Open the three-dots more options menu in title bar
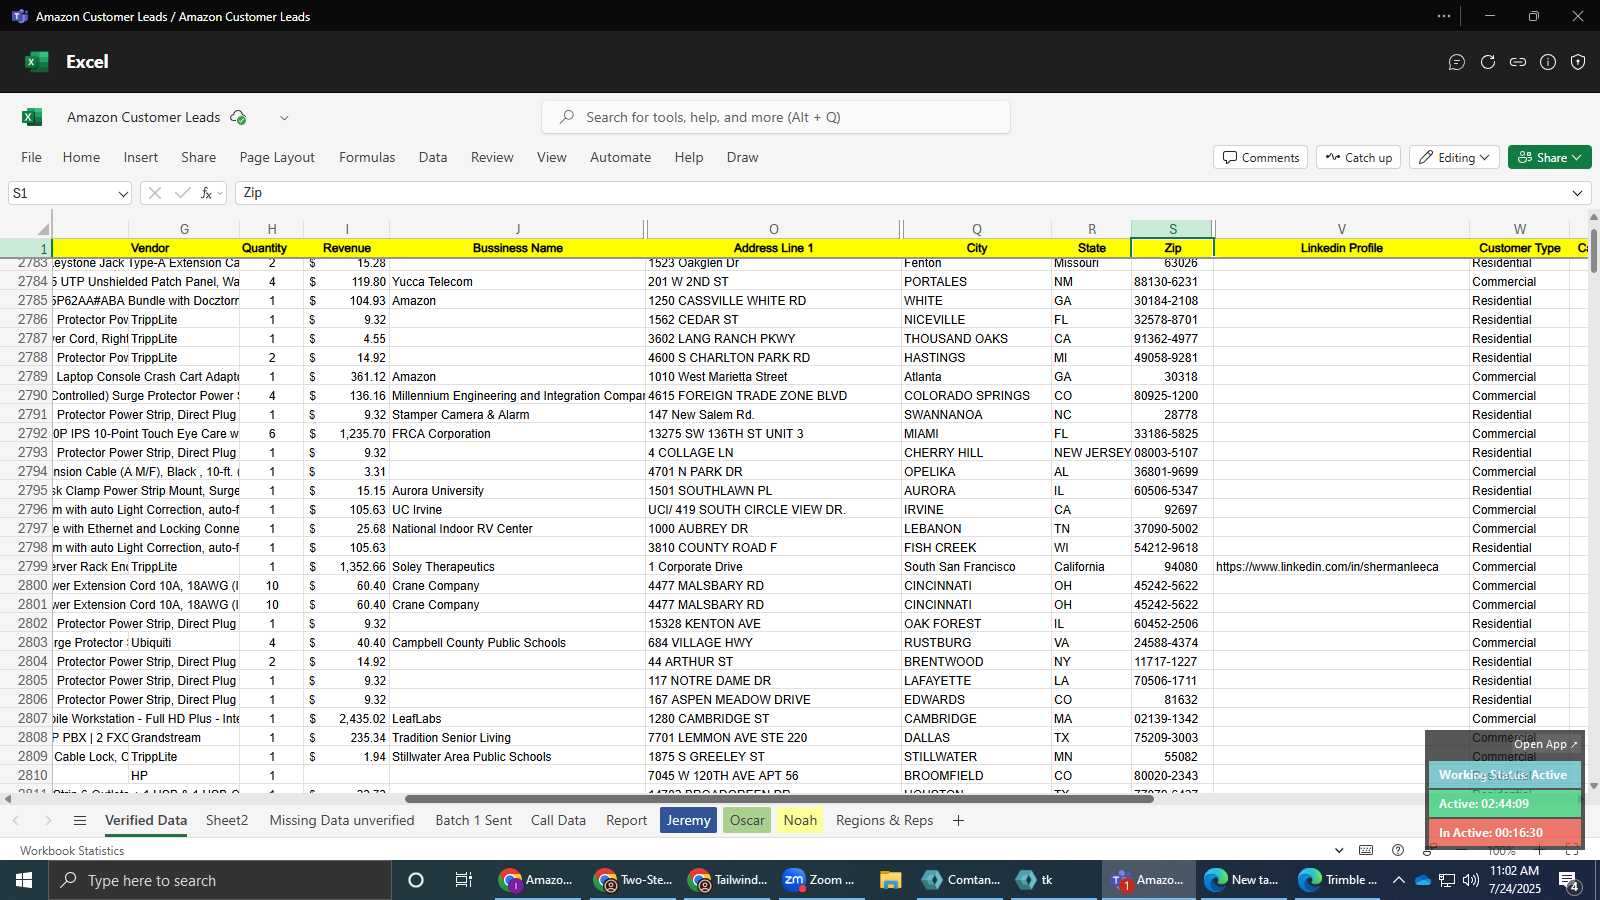This screenshot has height=900, width=1600. click(1444, 16)
